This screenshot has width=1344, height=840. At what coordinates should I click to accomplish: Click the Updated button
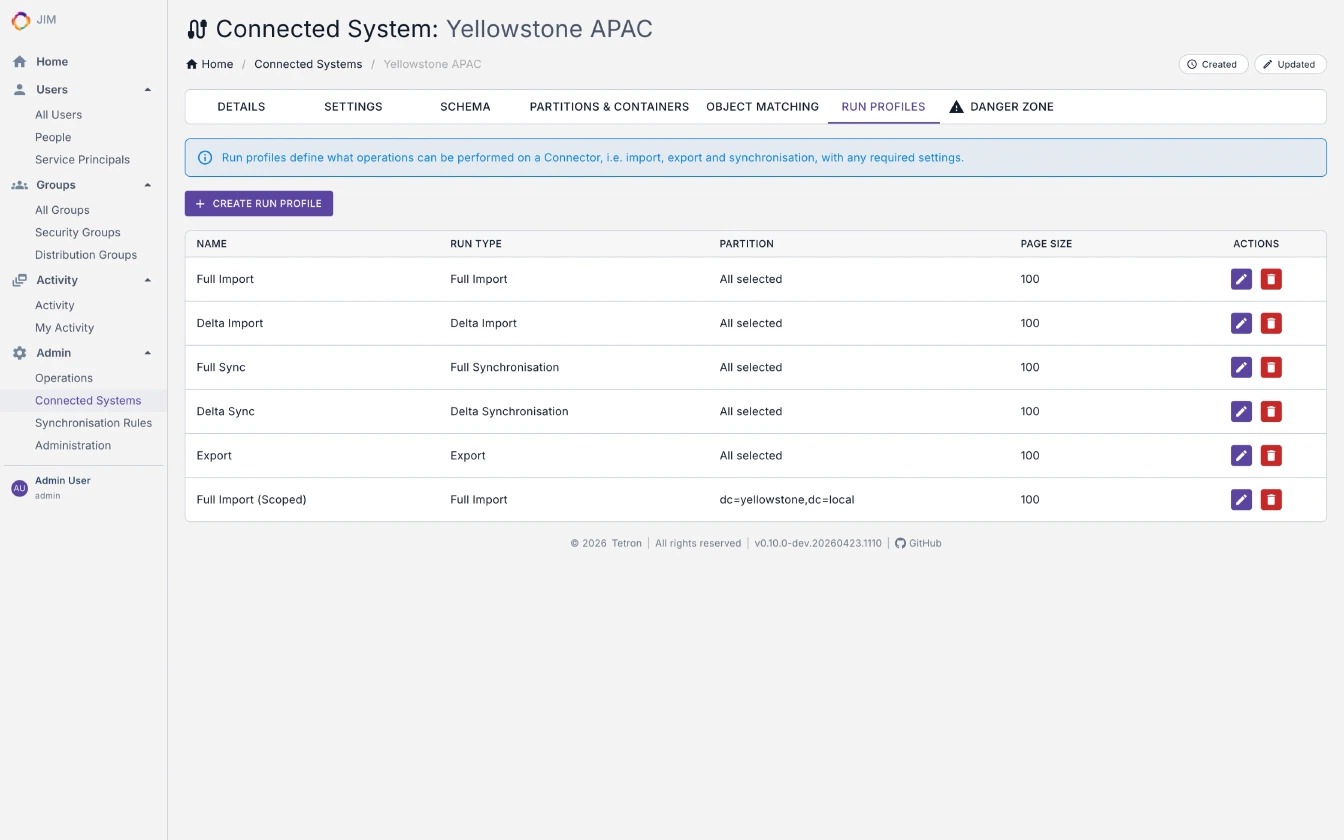pos(1289,64)
